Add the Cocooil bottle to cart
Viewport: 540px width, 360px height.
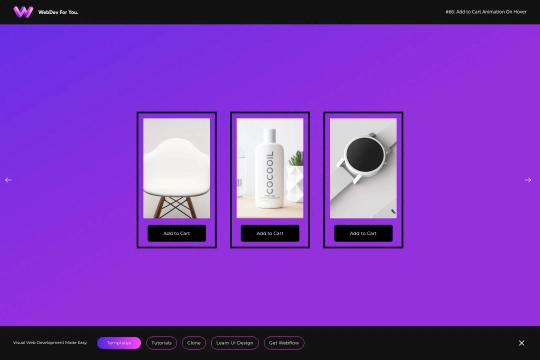pos(270,233)
